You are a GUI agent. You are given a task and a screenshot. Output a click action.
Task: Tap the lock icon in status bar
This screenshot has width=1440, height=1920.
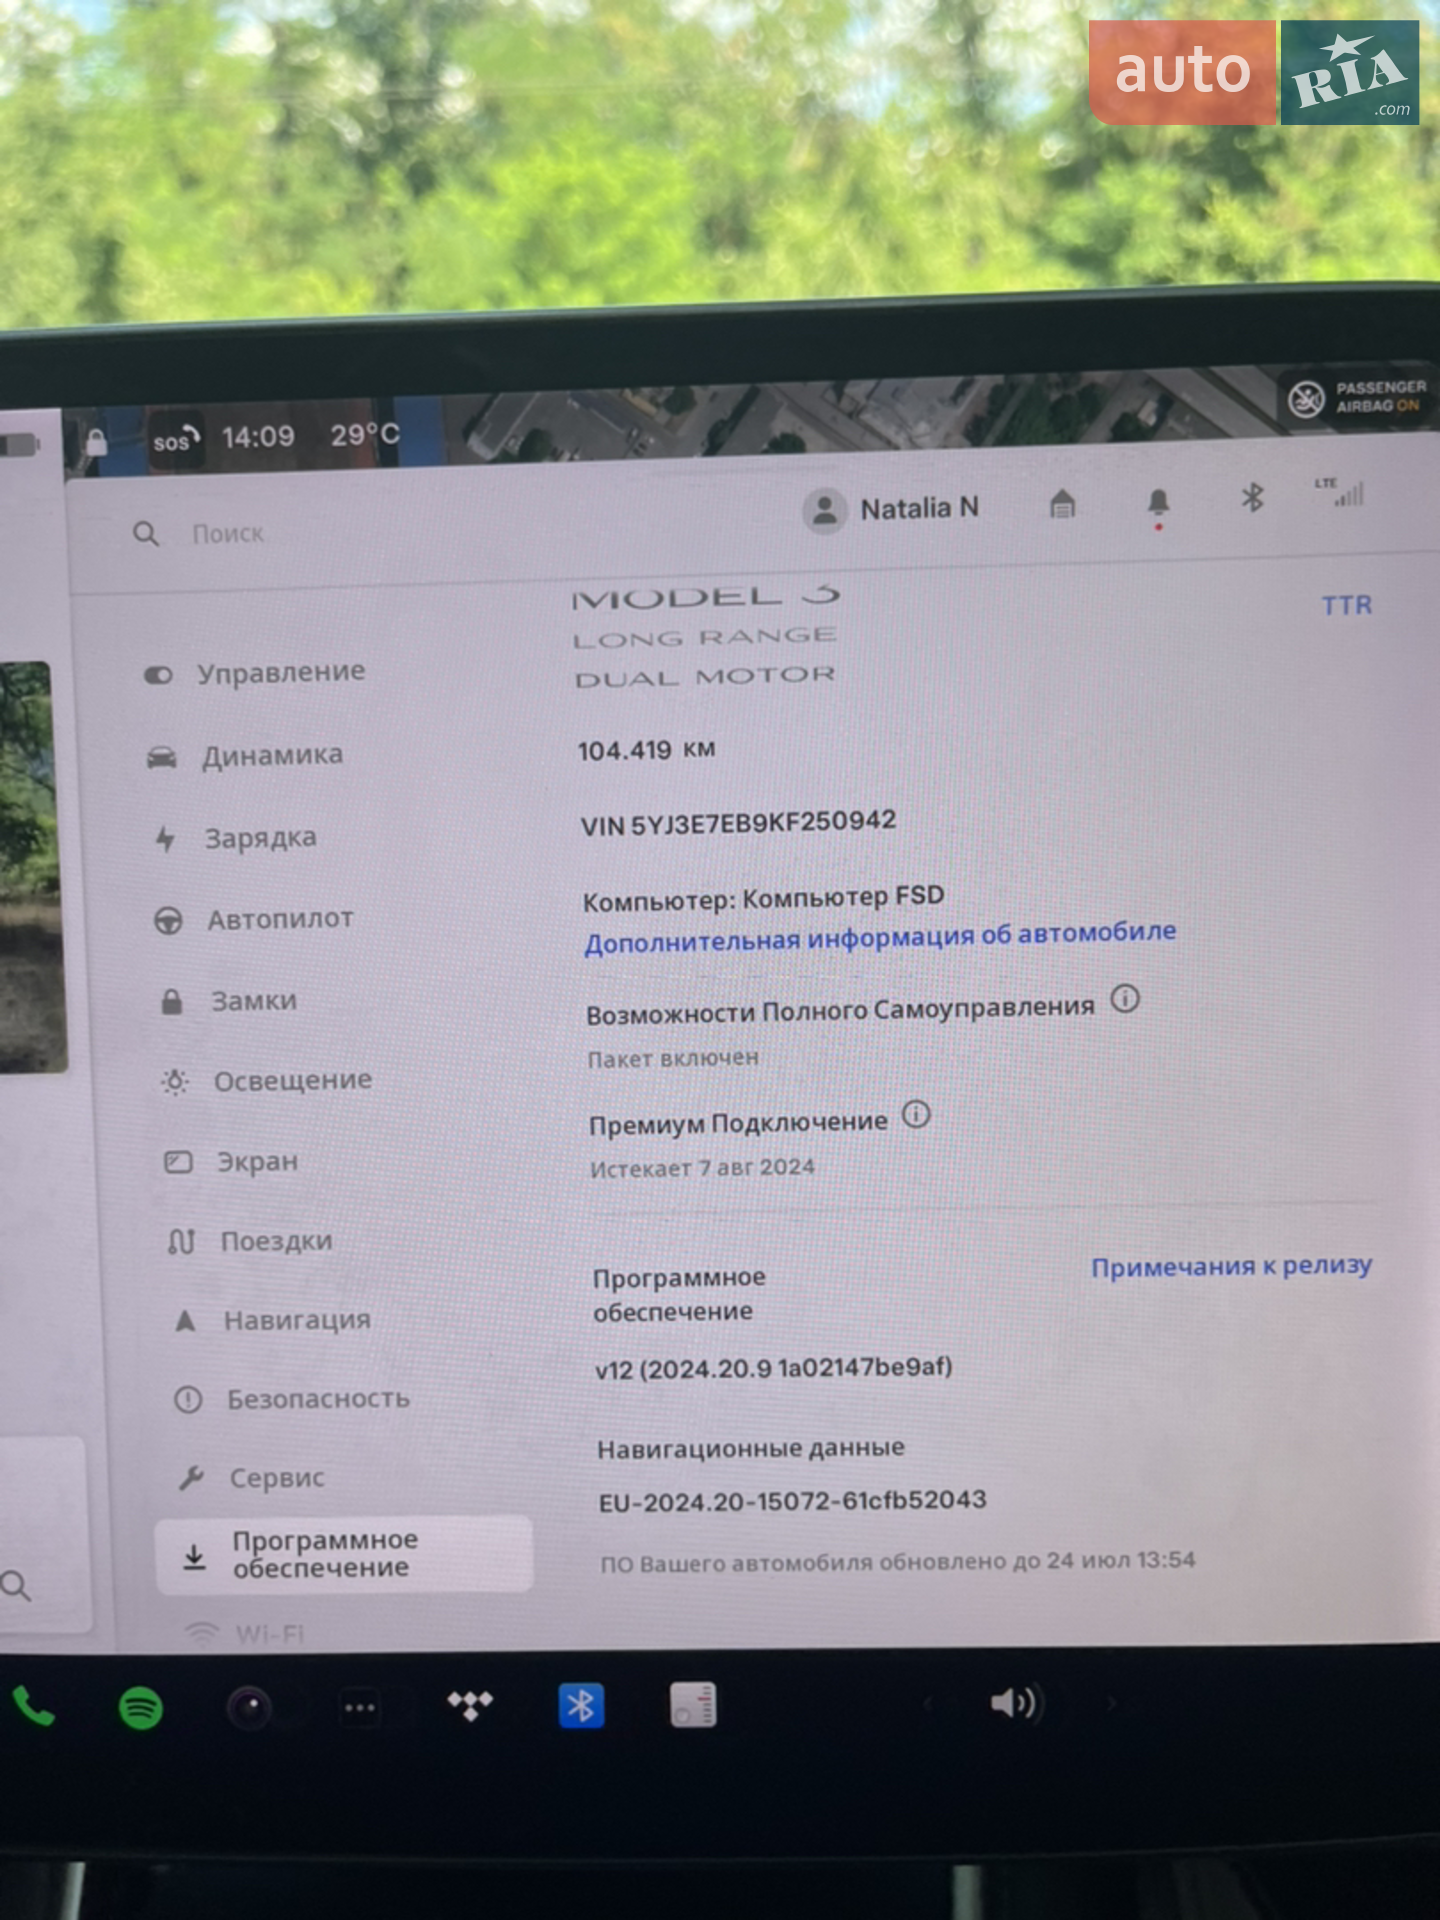click(97, 441)
